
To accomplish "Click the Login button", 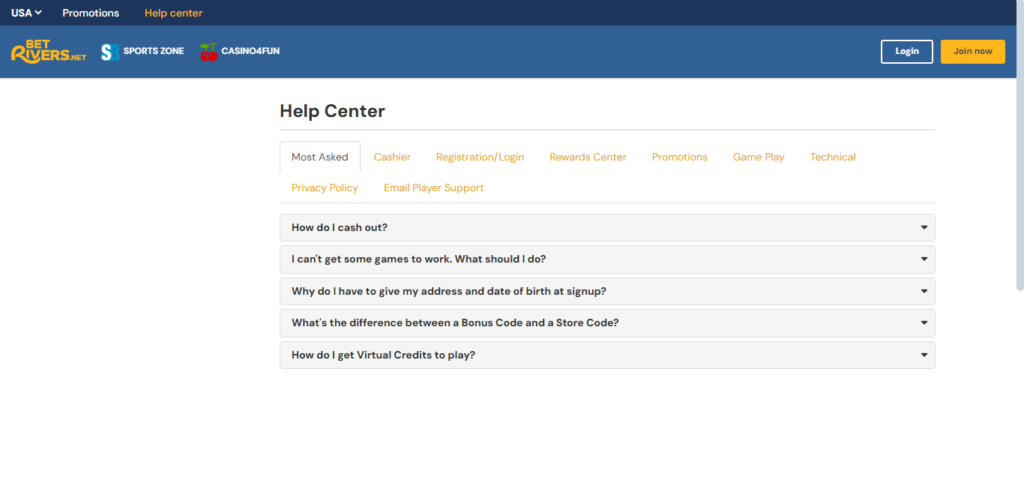I will tap(906, 52).
